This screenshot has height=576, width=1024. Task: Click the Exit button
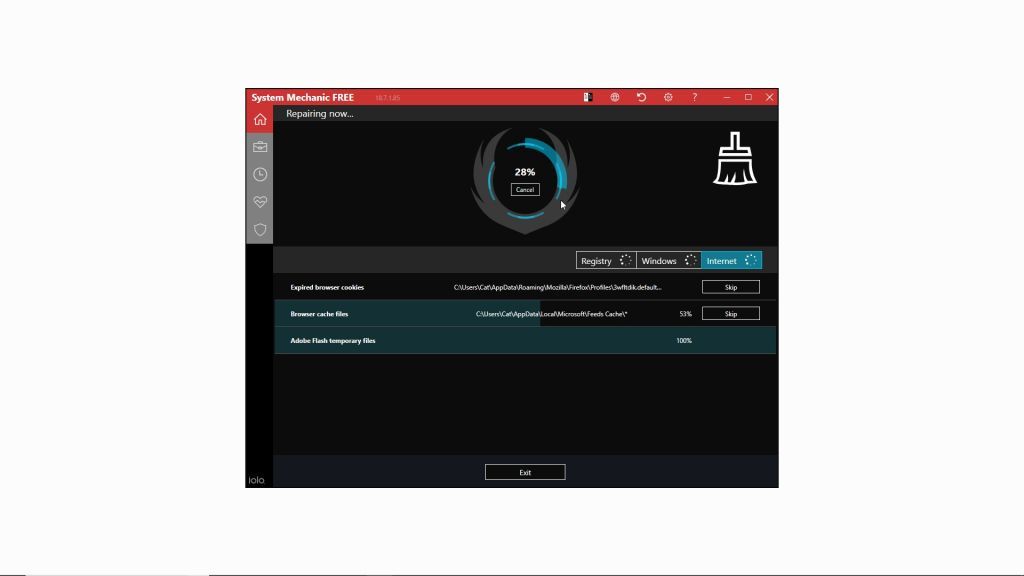point(525,472)
